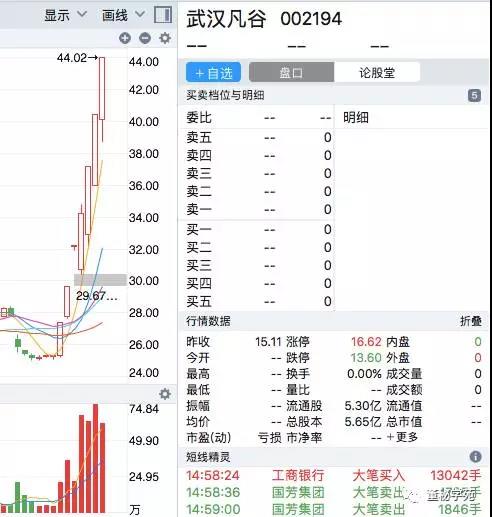Click the 44.02 high price marker
Viewport: 492px width, 517px height.
point(77,58)
